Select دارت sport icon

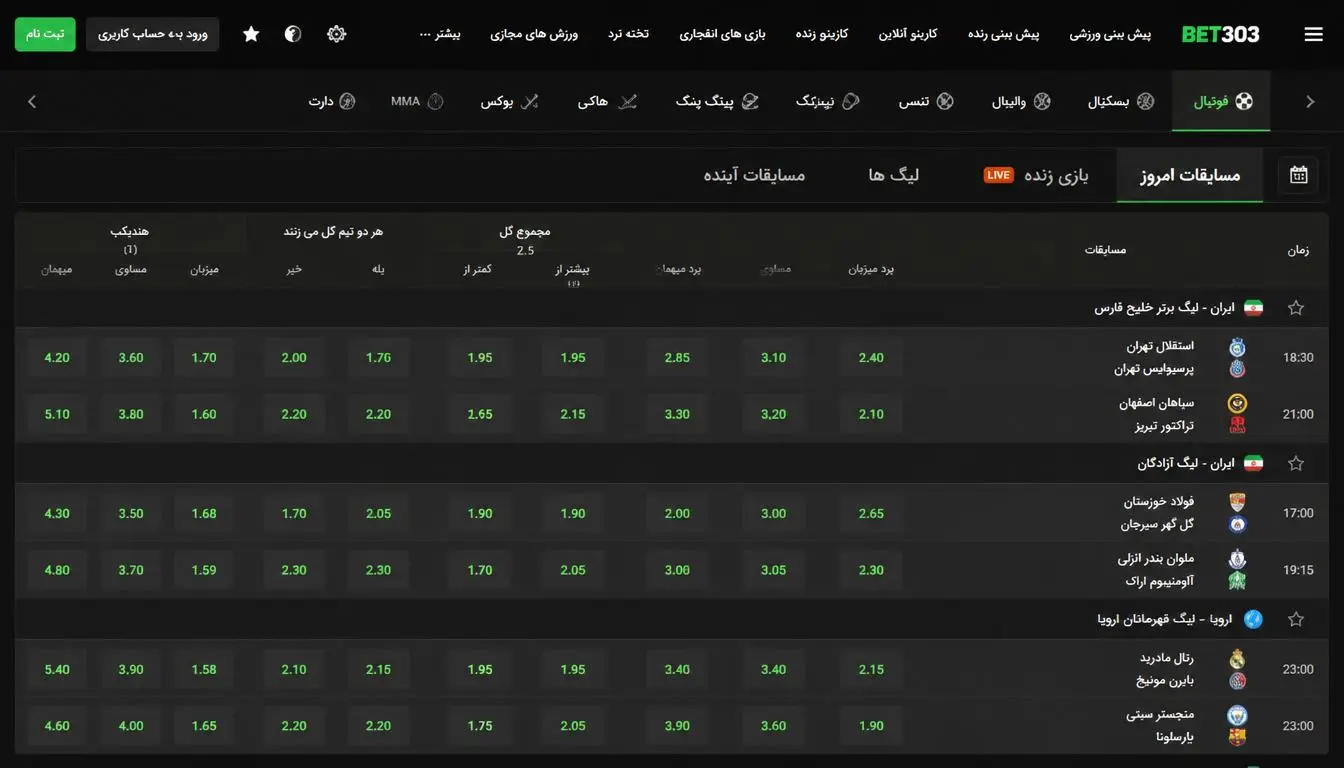pyautogui.click(x=332, y=101)
